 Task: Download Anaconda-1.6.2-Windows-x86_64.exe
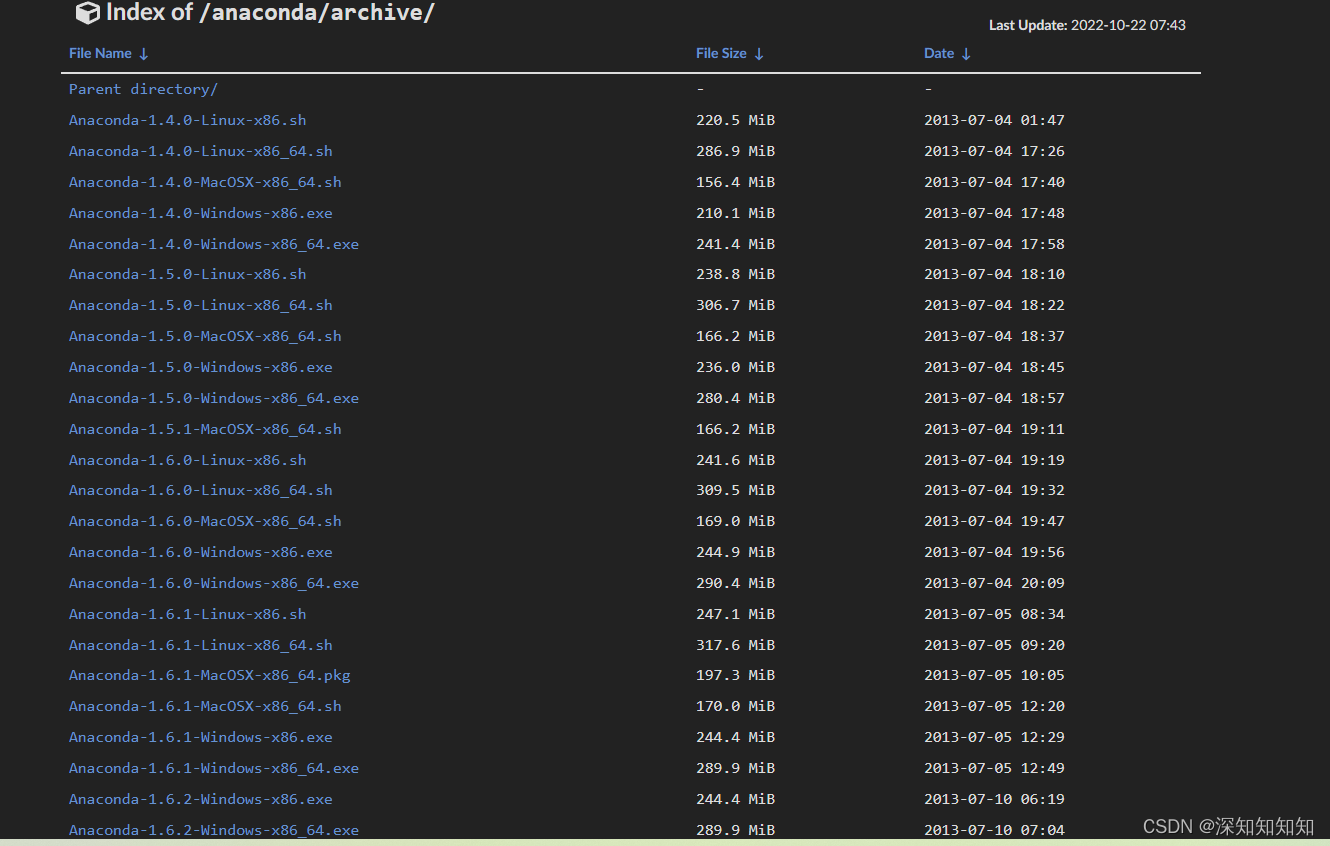tap(214, 830)
